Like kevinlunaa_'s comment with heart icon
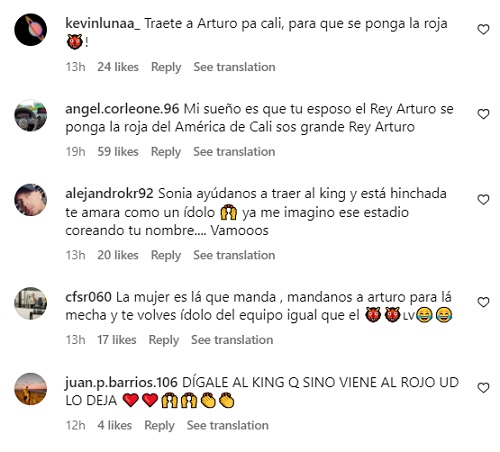The height and width of the screenshot is (452, 500). tap(483, 29)
